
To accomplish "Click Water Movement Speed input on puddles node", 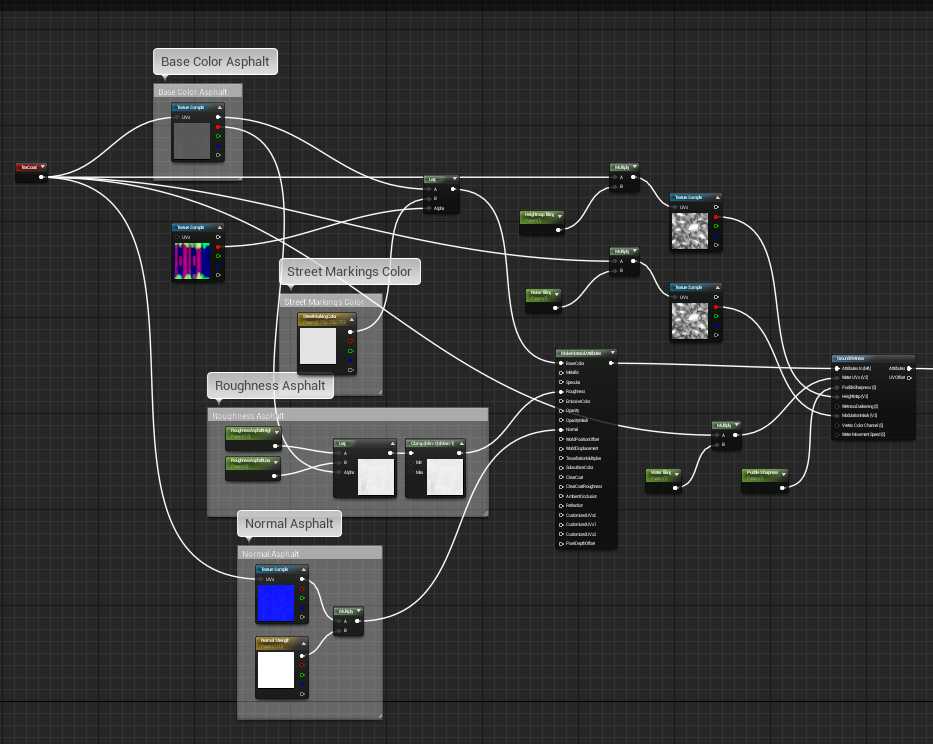I will pyautogui.click(x=863, y=434).
